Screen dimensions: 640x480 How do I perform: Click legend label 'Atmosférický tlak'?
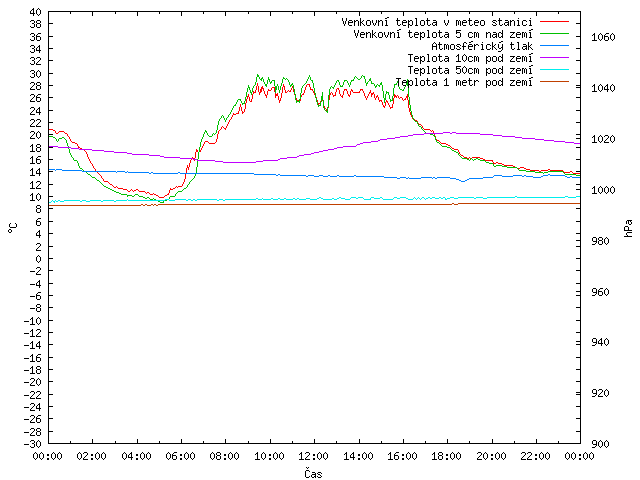click(x=482, y=46)
